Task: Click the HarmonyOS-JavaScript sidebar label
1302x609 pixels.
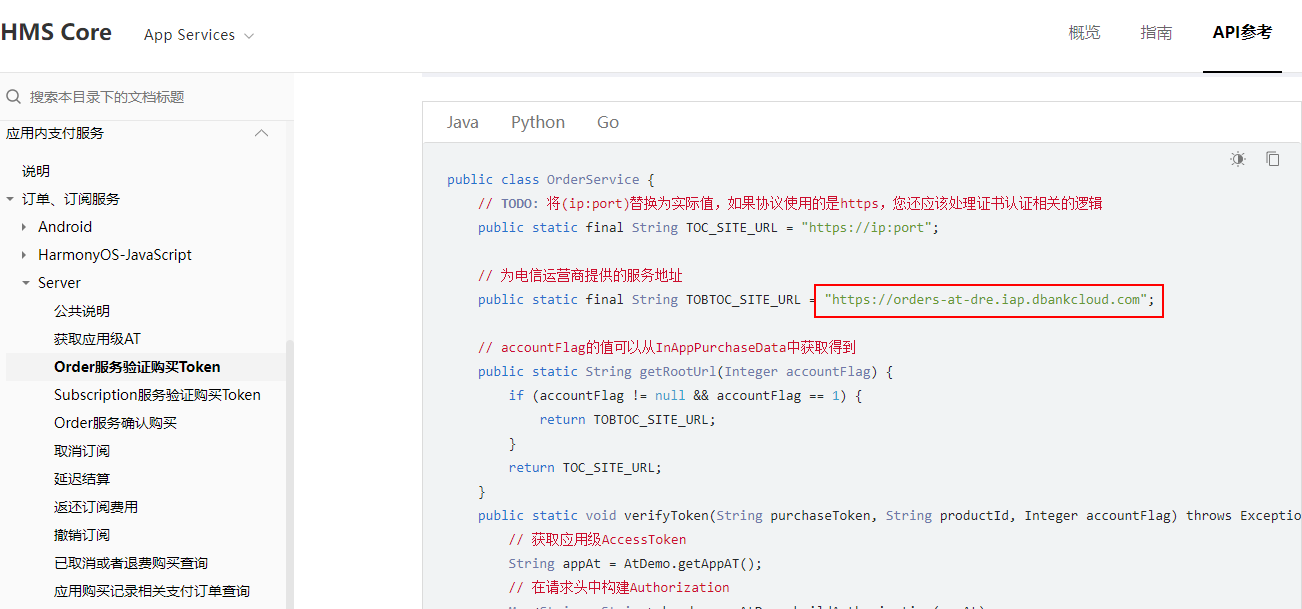Action: 115,255
